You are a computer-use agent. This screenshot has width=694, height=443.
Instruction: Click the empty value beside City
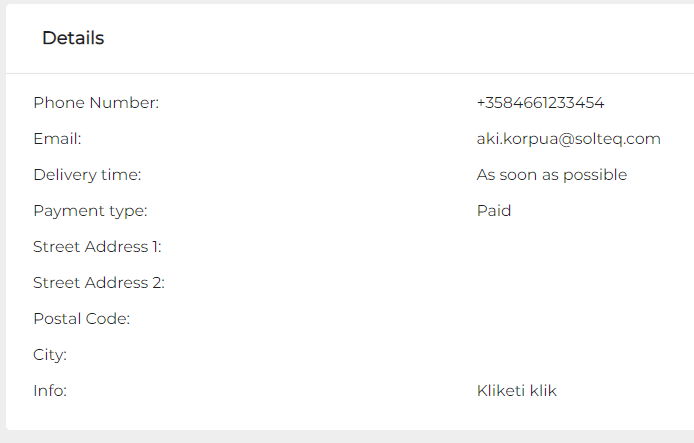coord(540,355)
